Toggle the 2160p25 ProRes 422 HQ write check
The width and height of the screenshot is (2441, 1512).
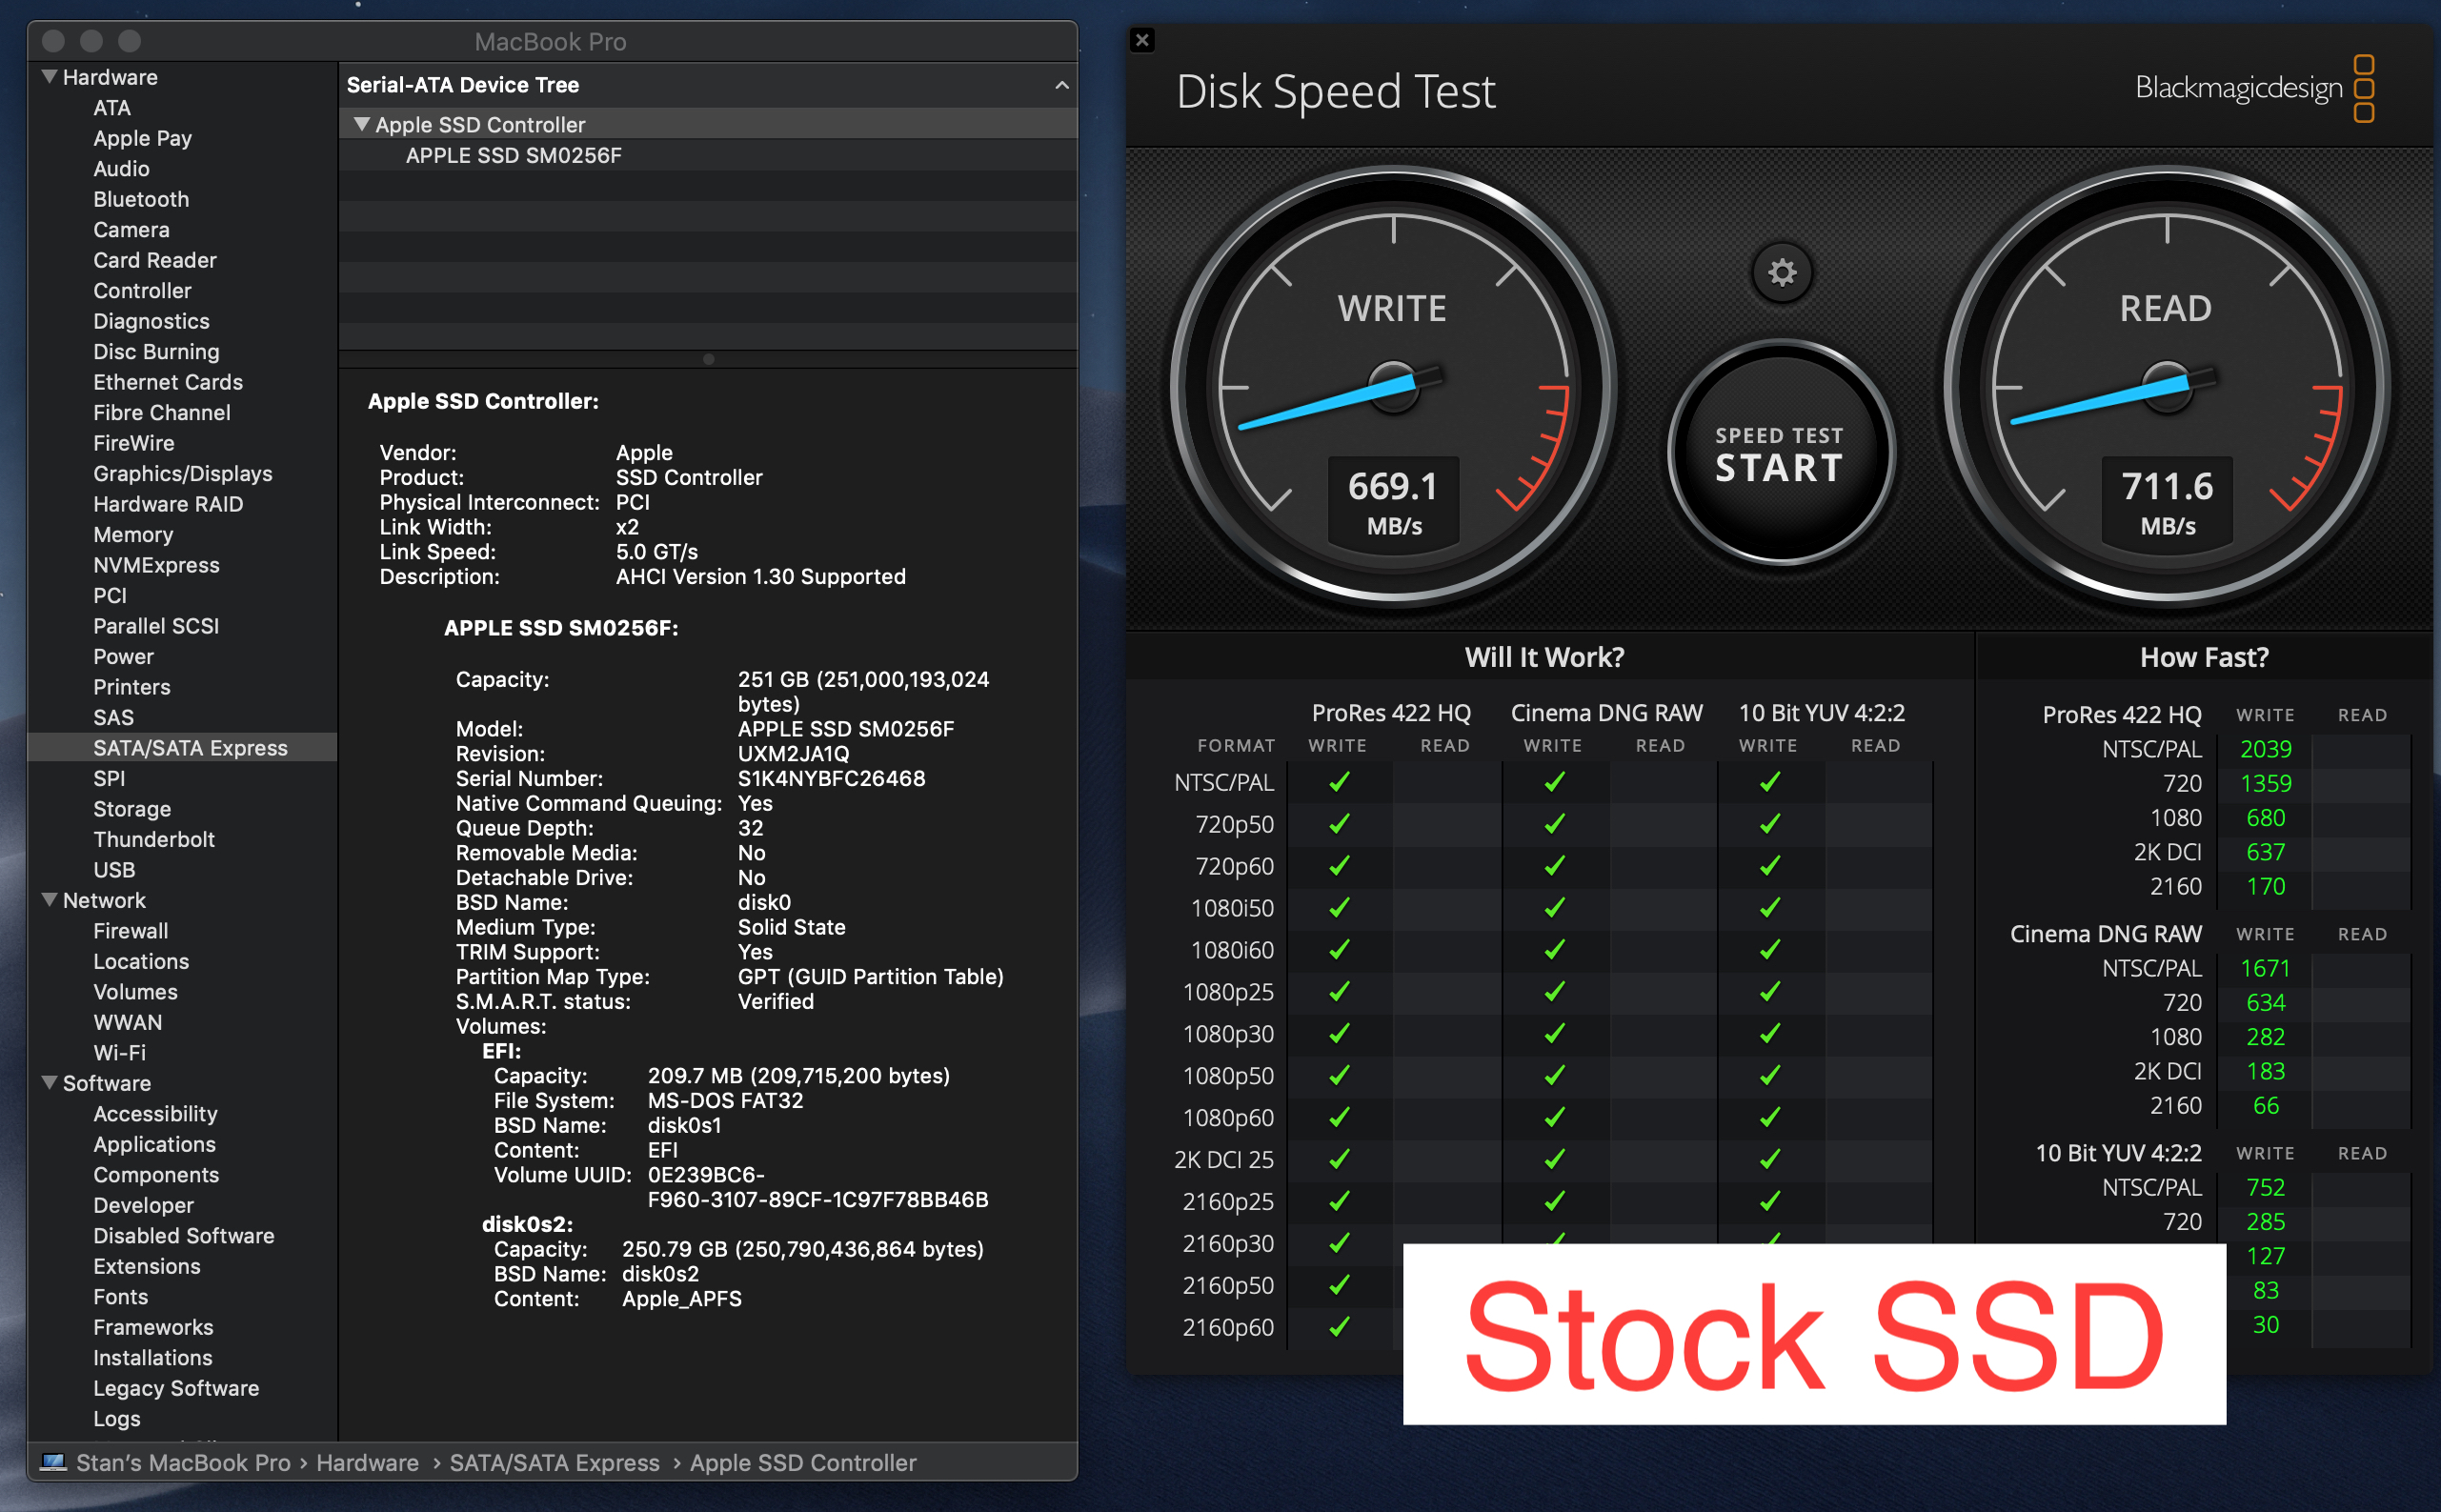1339,1201
